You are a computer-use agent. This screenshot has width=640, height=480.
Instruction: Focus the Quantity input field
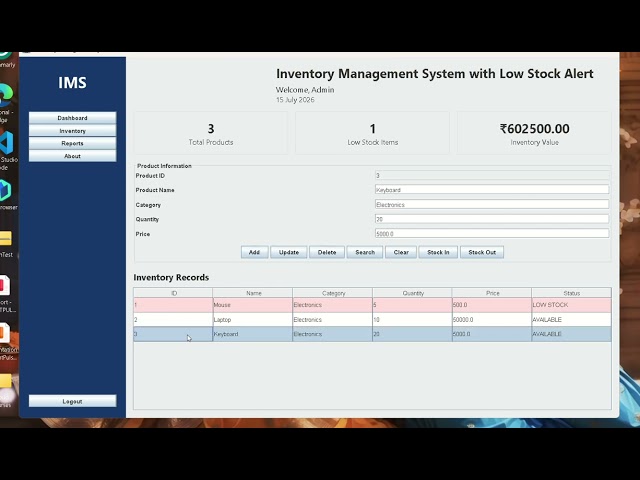click(492, 219)
